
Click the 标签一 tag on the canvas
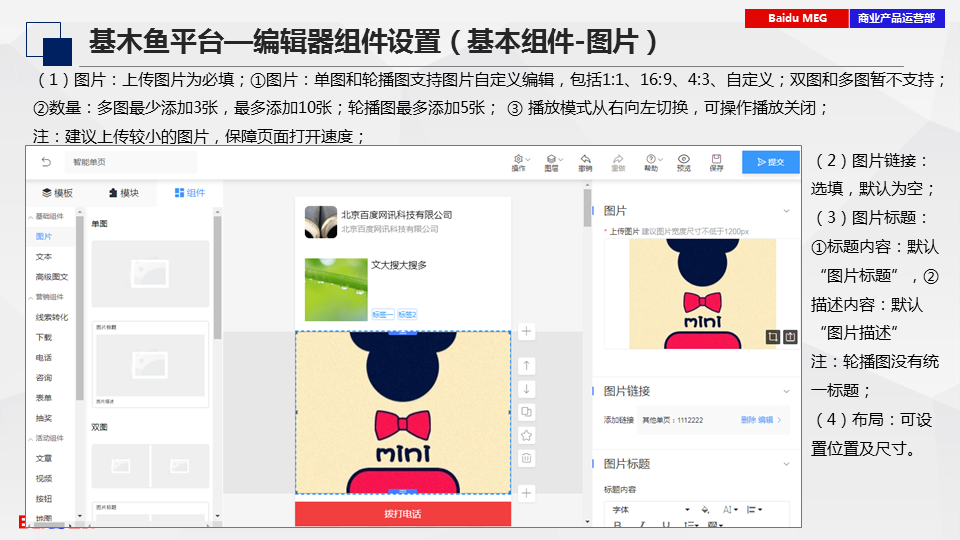pos(382,315)
